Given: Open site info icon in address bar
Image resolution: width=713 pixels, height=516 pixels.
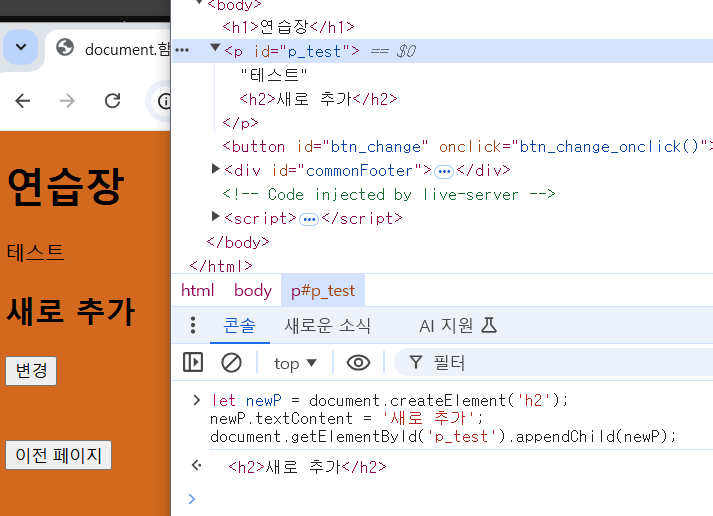Looking at the screenshot, I should [164, 101].
